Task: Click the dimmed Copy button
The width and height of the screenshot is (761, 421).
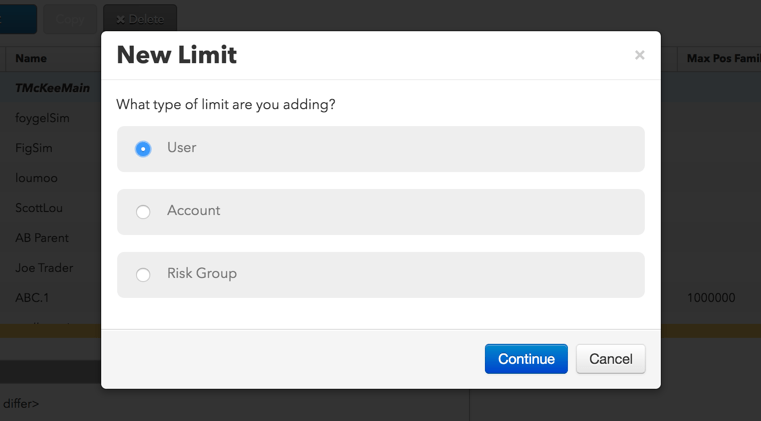Action: click(x=70, y=19)
